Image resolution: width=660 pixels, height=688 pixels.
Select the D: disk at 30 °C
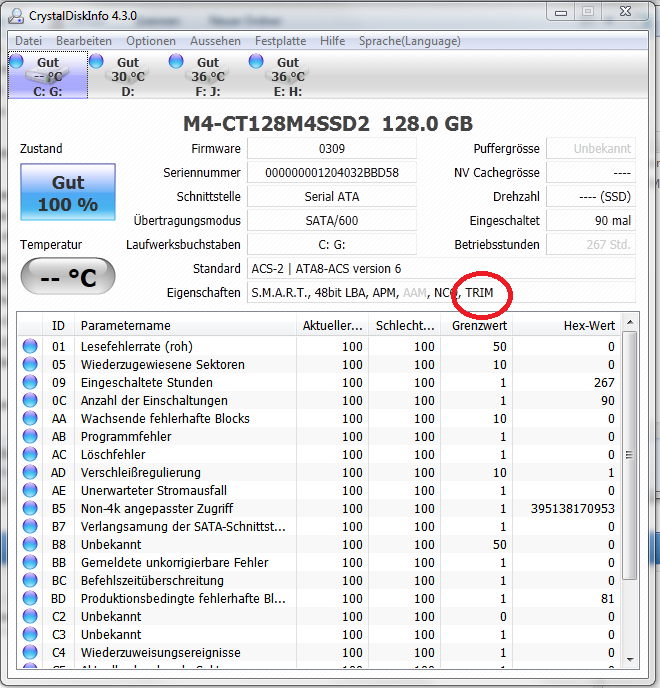point(128,75)
